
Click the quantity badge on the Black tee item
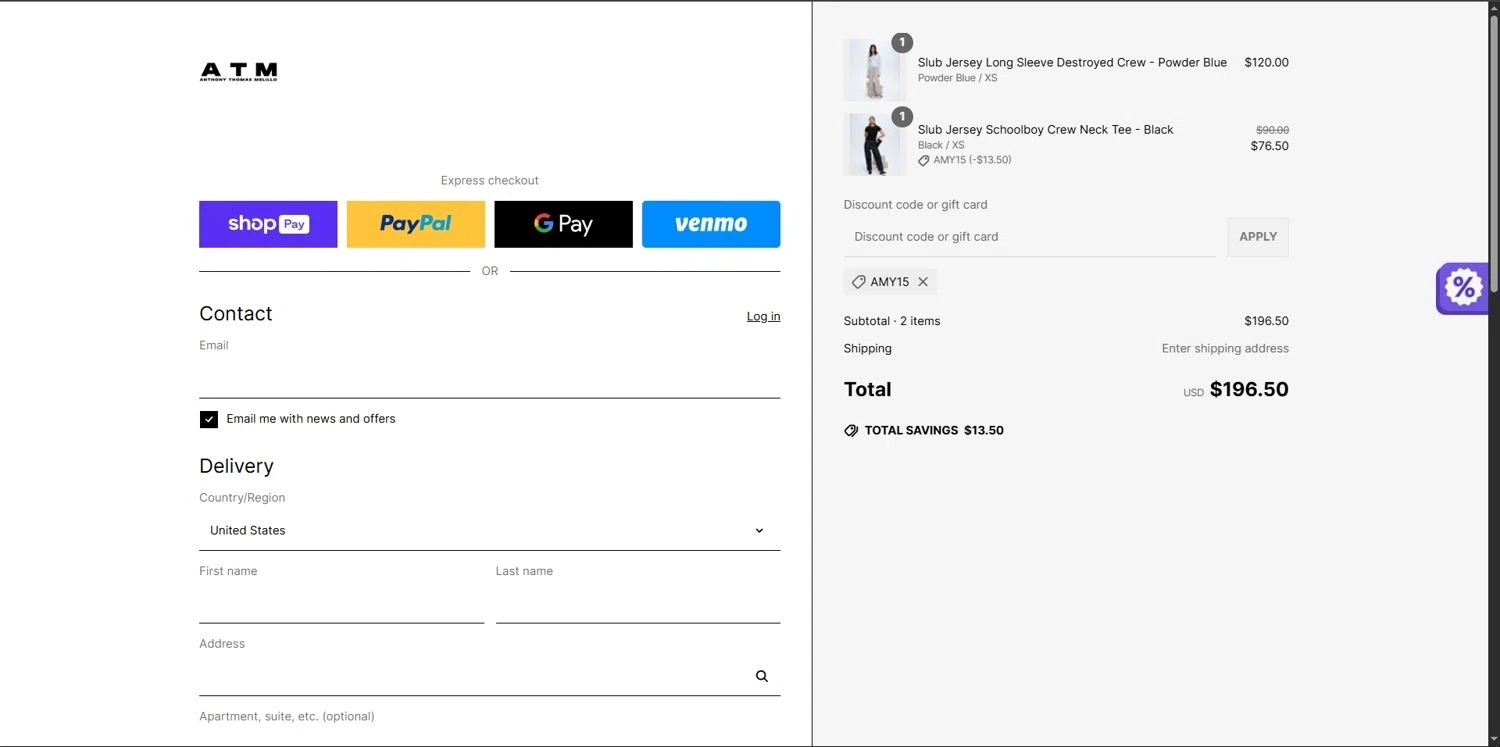902,117
